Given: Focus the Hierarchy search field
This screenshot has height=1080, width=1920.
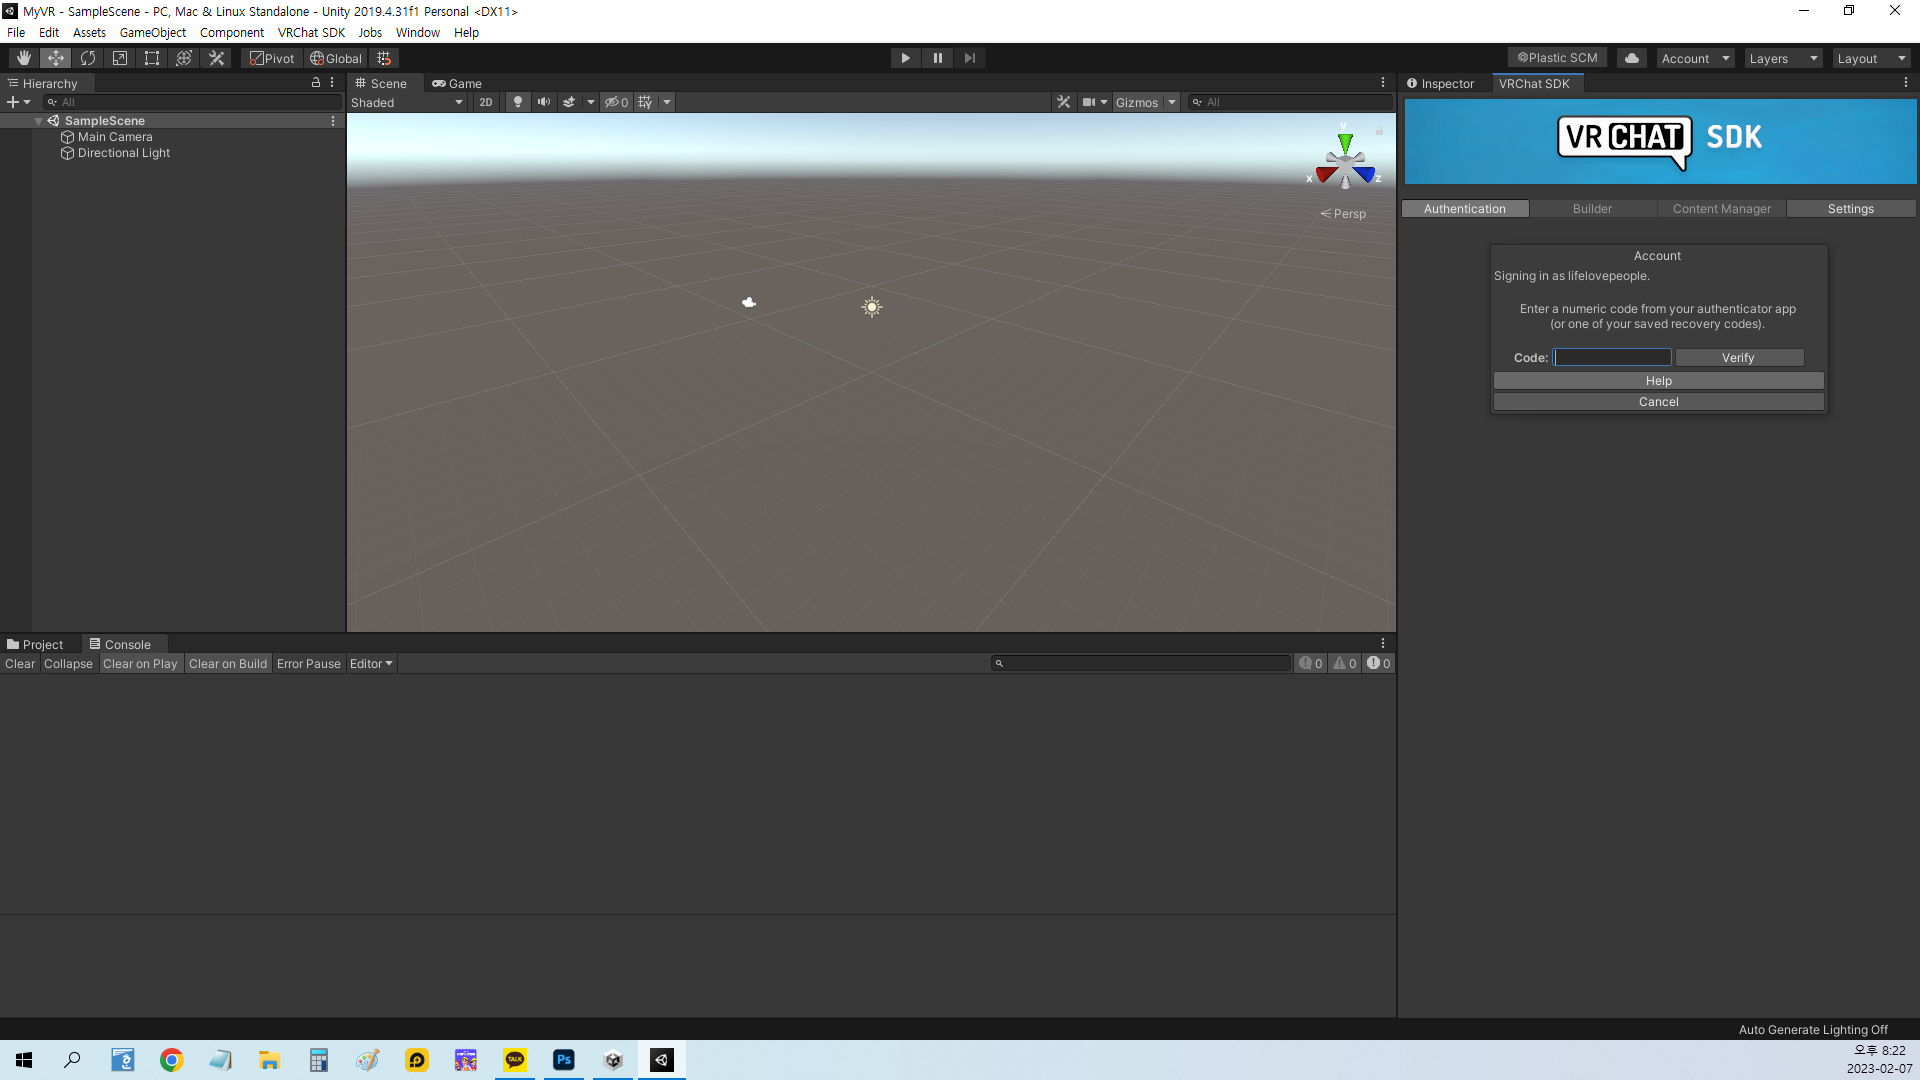Looking at the screenshot, I should tap(192, 102).
